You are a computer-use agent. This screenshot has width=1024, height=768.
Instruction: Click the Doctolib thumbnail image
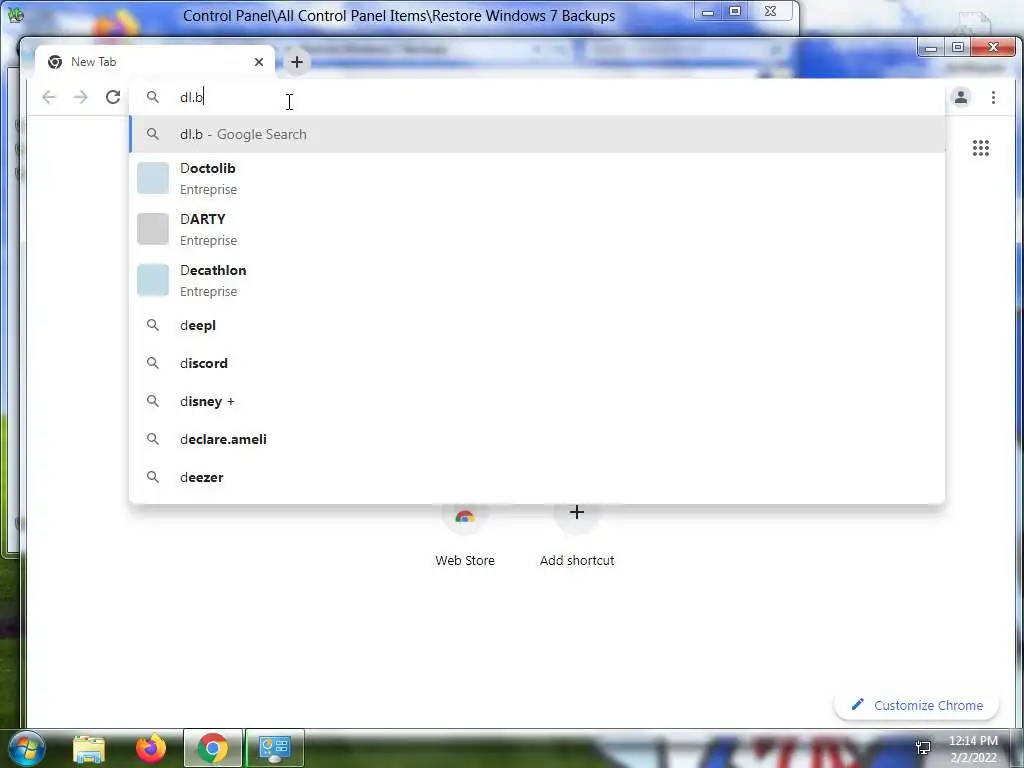pyautogui.click(x=153, y=178)
